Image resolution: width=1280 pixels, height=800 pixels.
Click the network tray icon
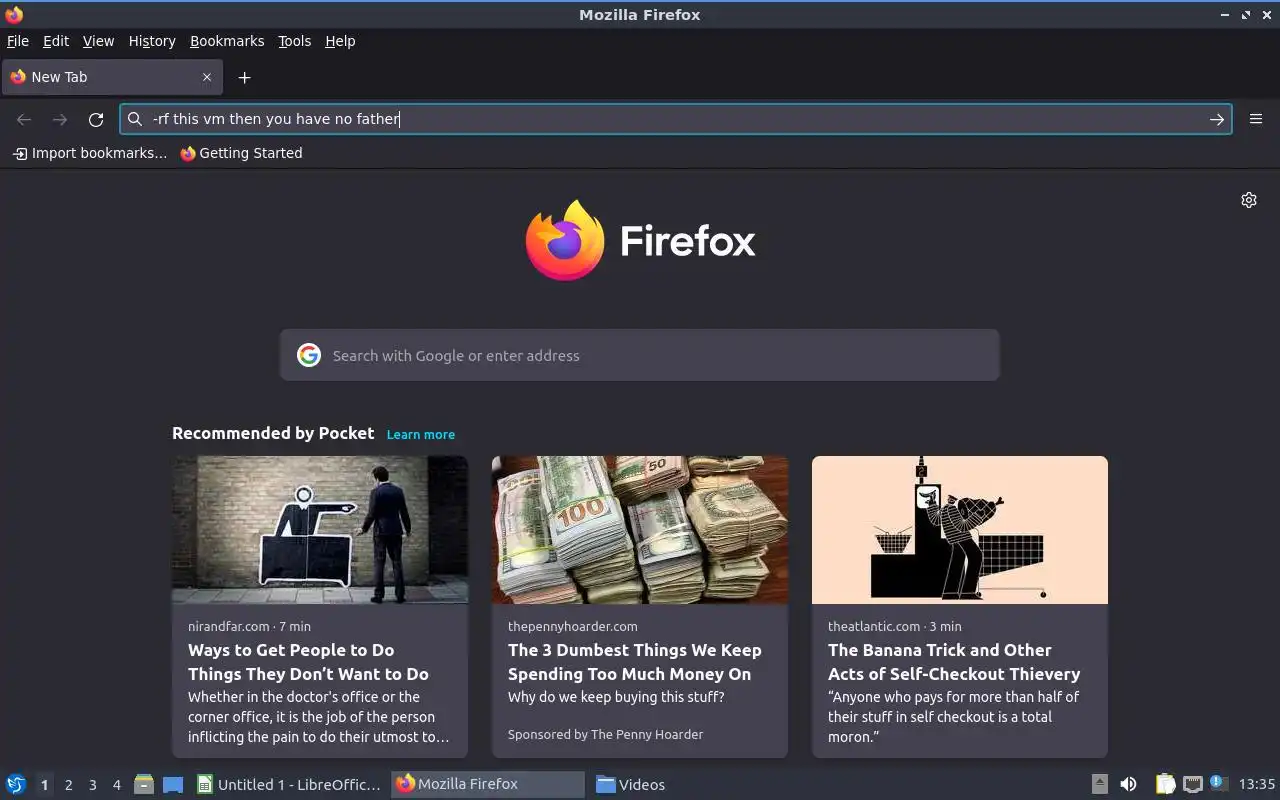tap(1192, 784)
